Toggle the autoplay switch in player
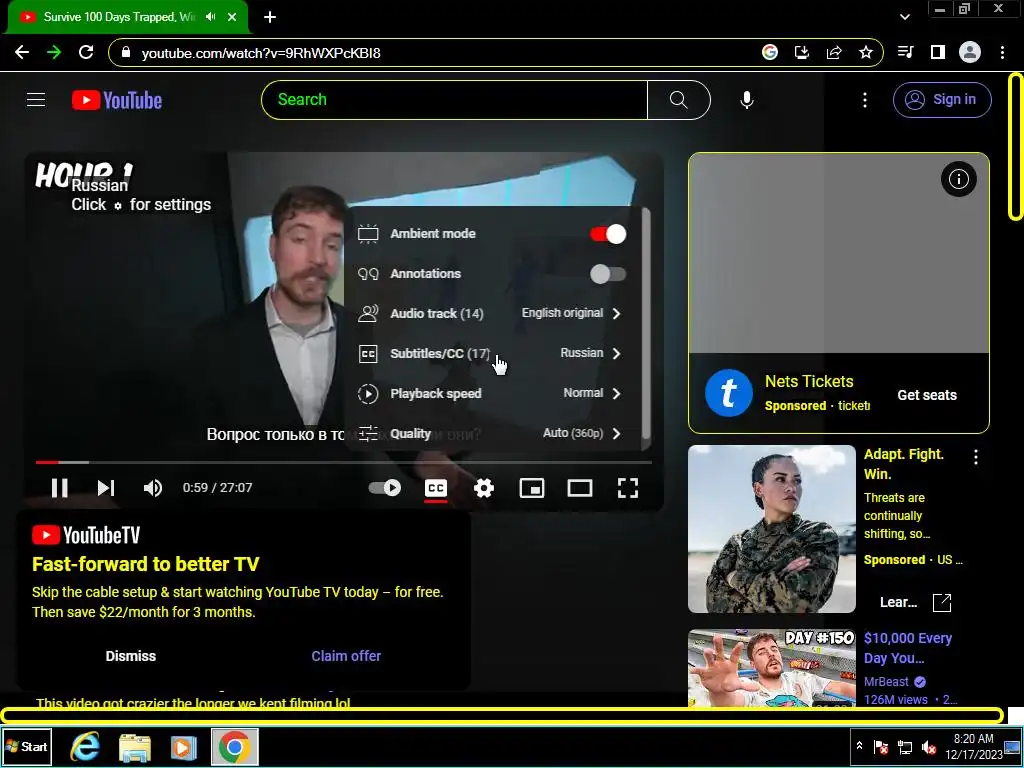 (385, 488)
